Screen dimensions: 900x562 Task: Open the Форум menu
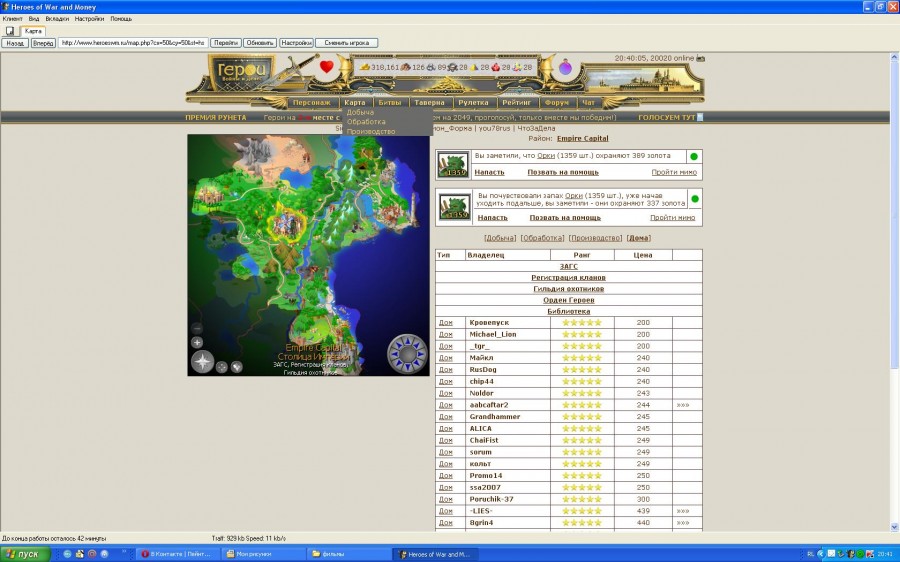pos(557,103)
